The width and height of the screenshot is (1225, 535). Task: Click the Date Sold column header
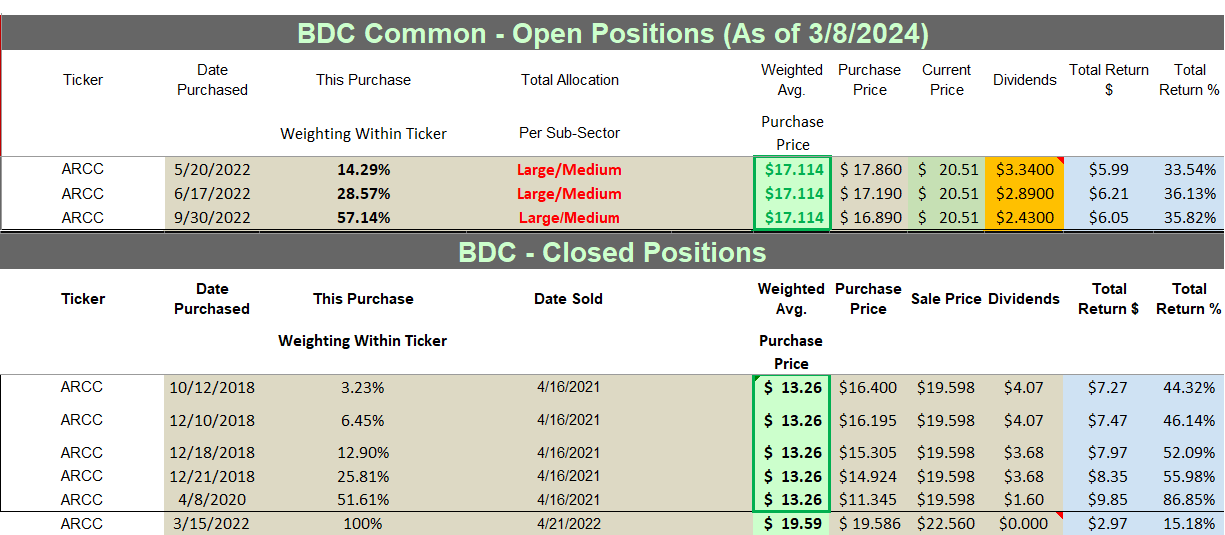568,298
